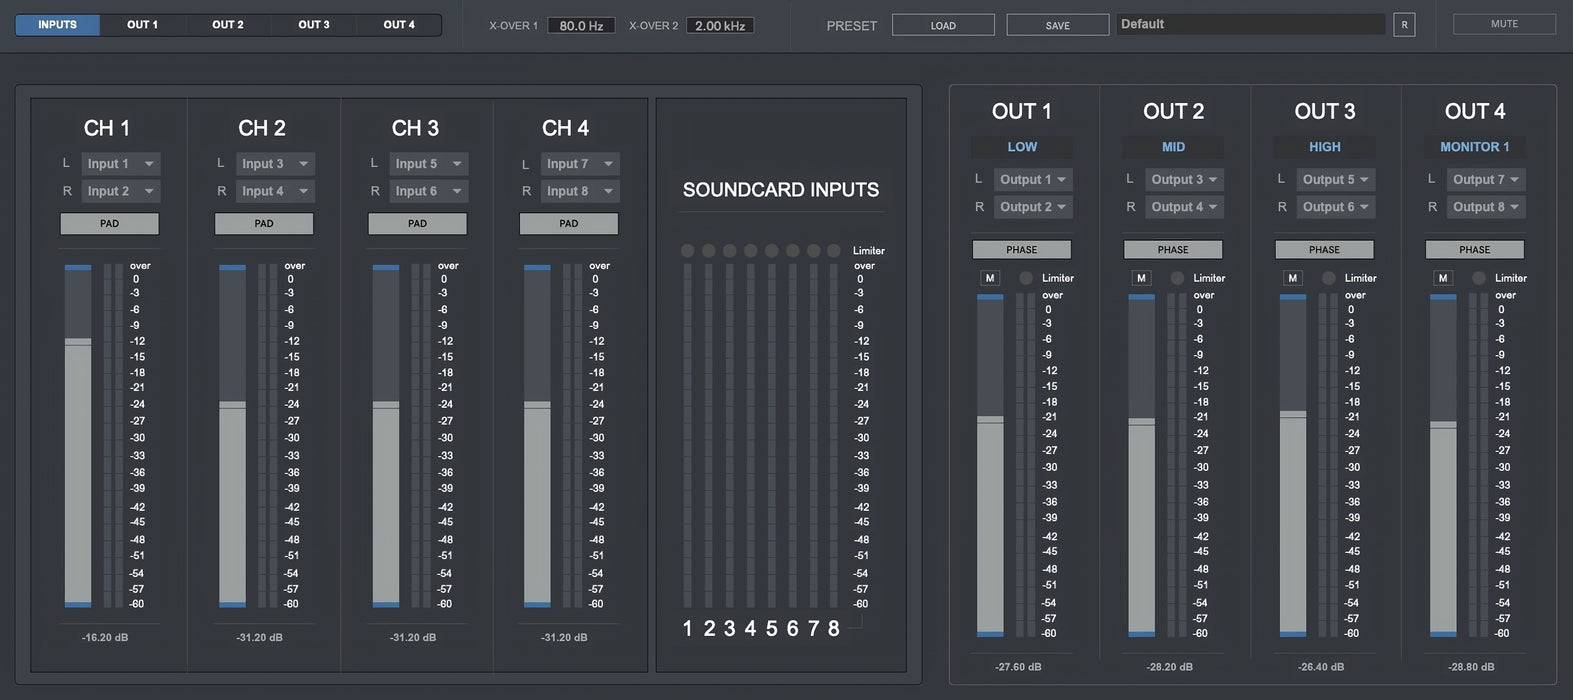Click the X-OVER 1 frequency field
Viewport: 1573px width, 700px height.
[581, 26]
